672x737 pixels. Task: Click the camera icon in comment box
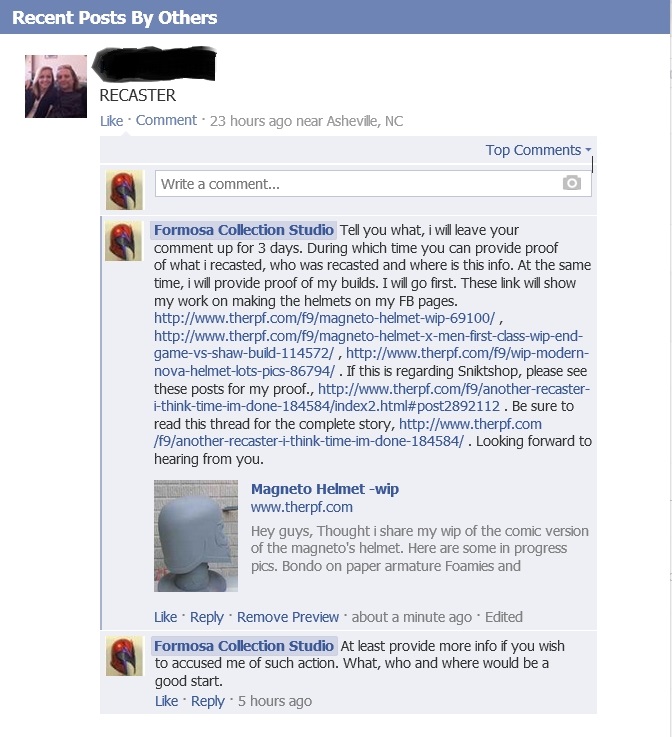(571, 183)
